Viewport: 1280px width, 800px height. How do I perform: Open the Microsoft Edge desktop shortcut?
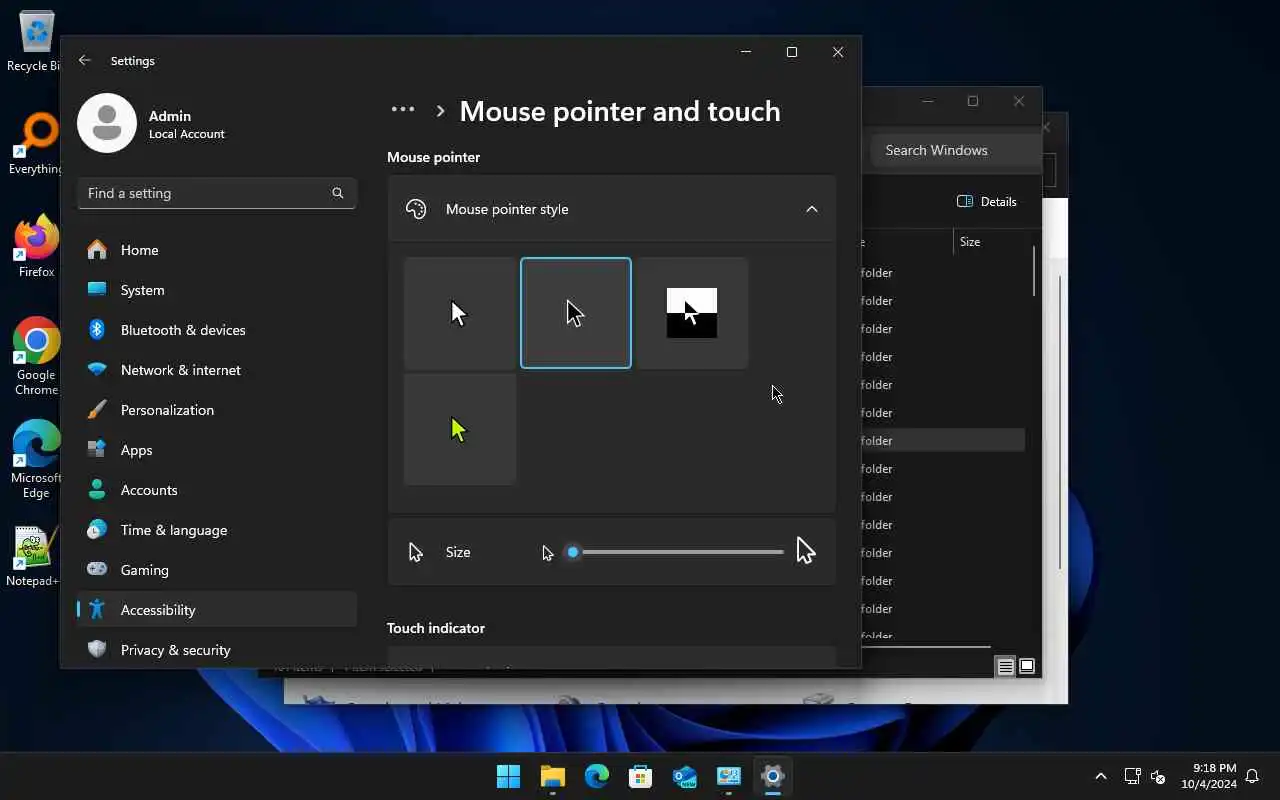[36, 460]
